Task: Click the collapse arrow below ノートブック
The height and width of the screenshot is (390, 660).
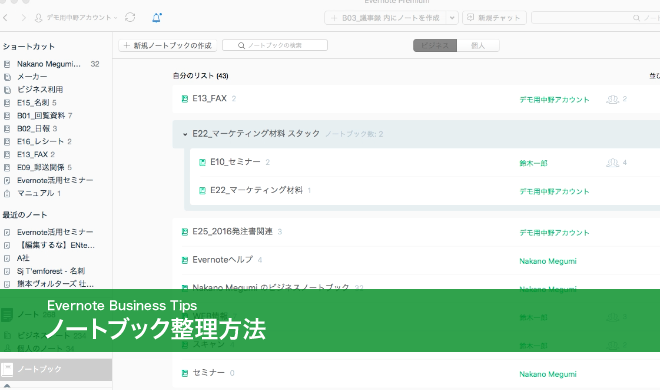Action: point(7,385)
